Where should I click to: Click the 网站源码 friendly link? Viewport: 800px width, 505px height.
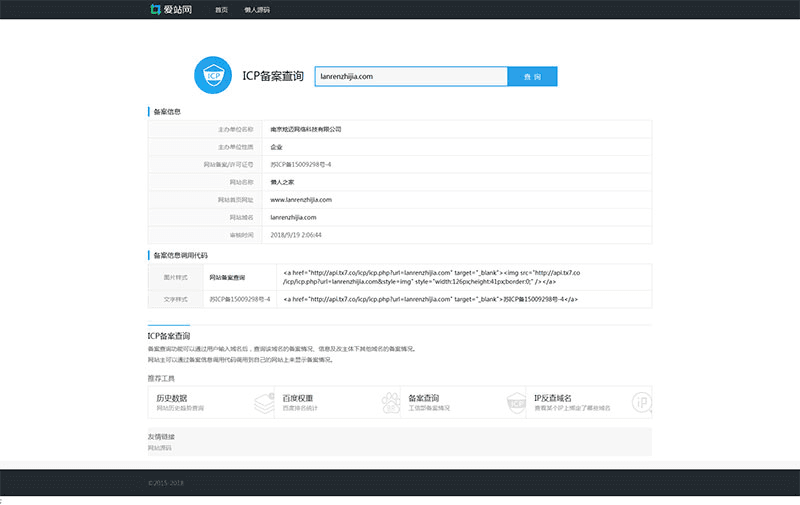(x=160, y=447)
